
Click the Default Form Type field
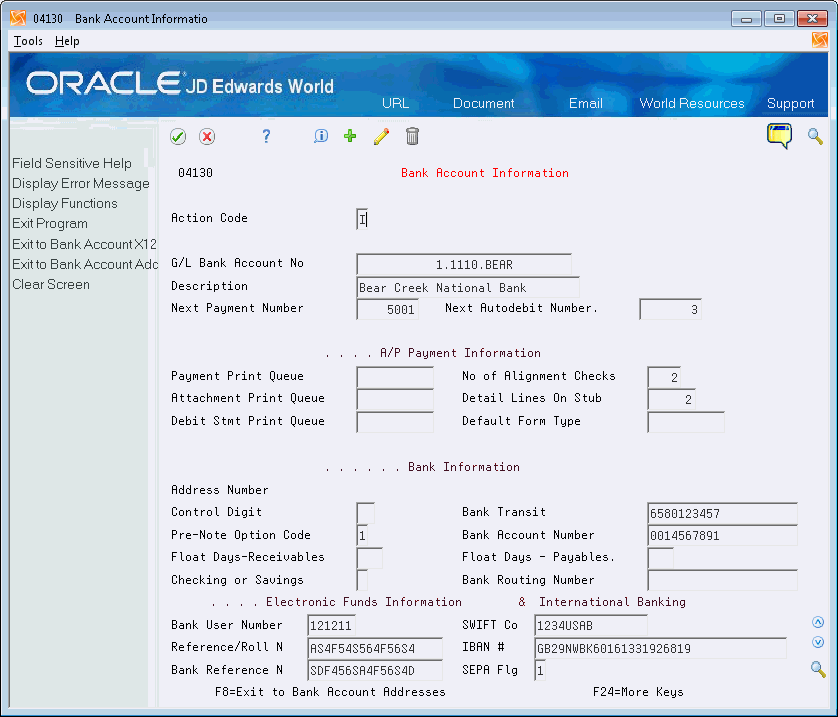tap(686, 422)
